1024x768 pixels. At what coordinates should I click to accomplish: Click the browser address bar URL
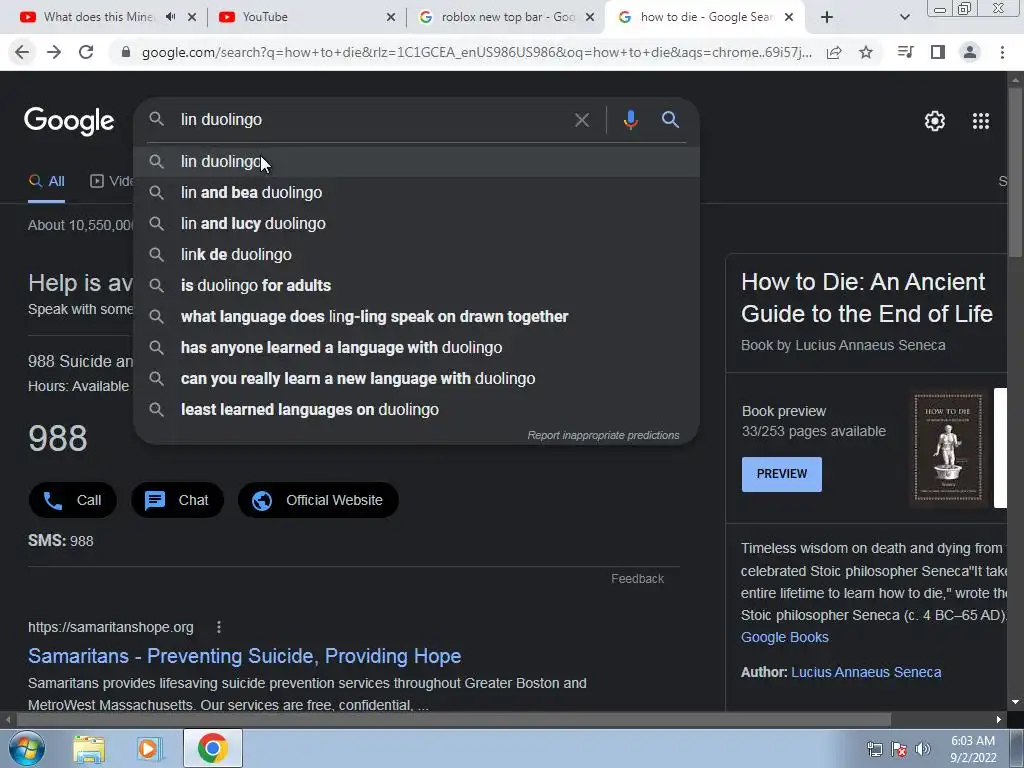(477, 53)
